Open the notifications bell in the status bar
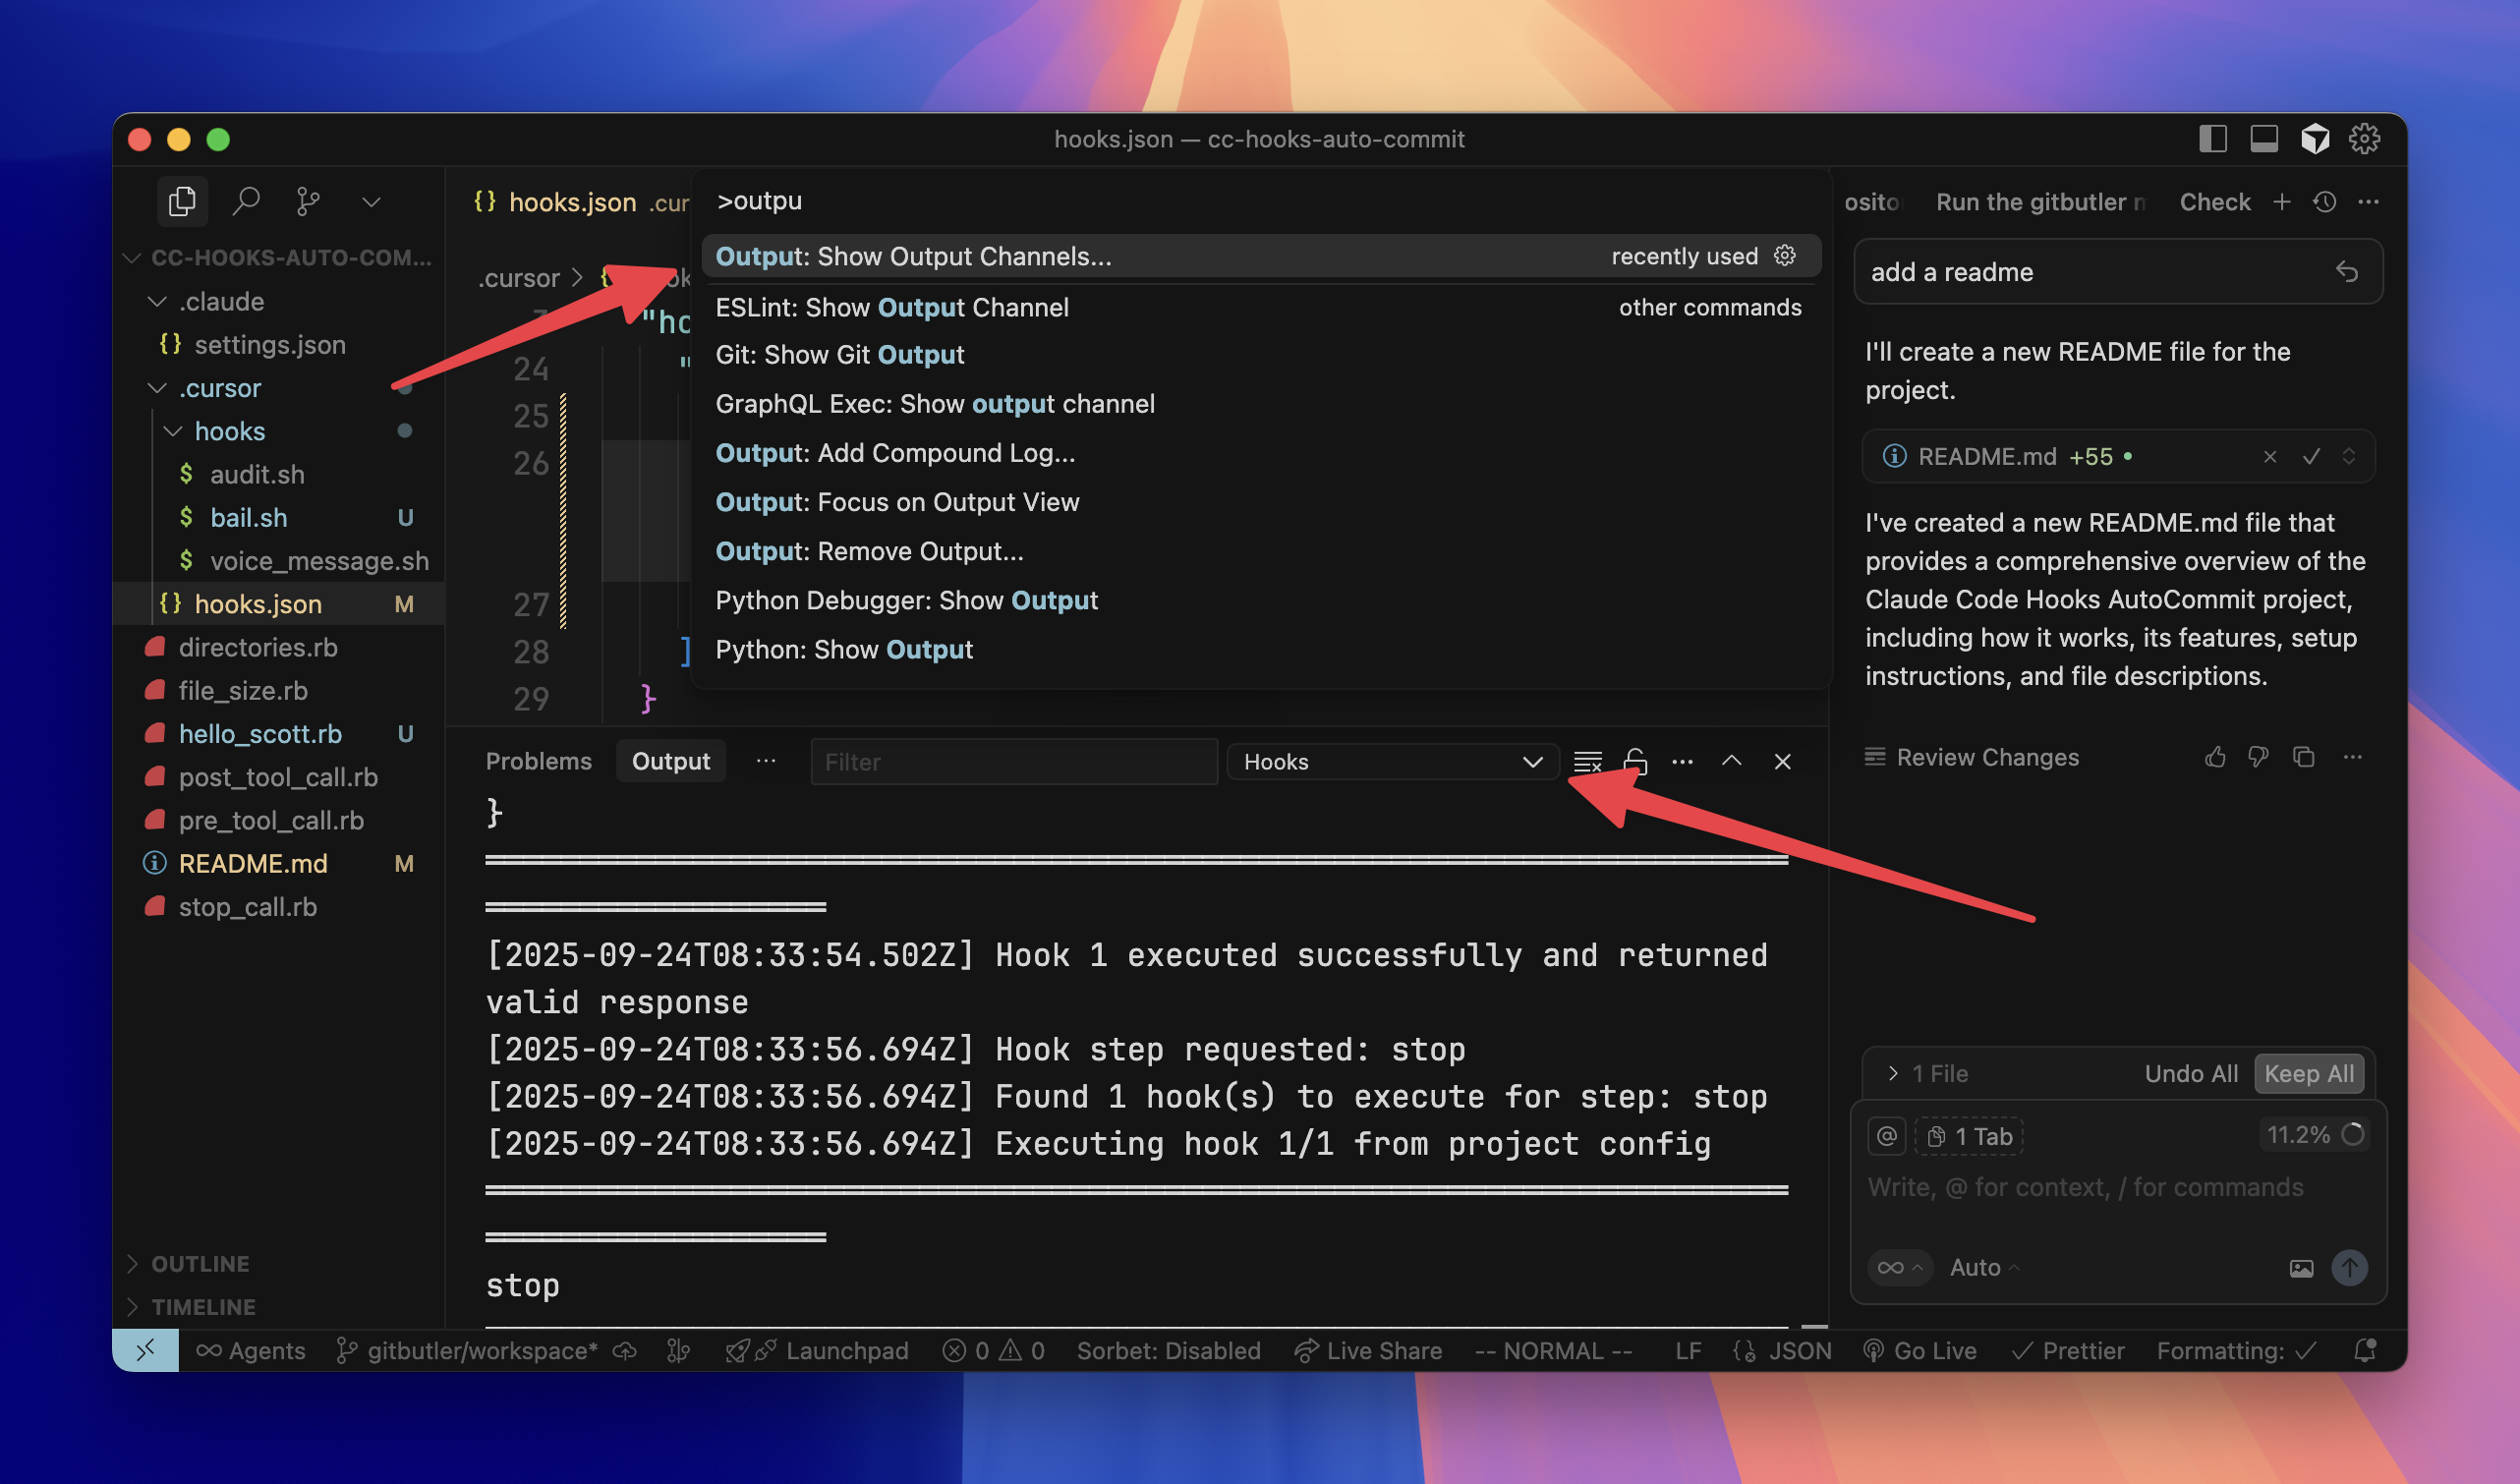The width and height of the screenshot is (2520, 1484). pos(2365,1350)
